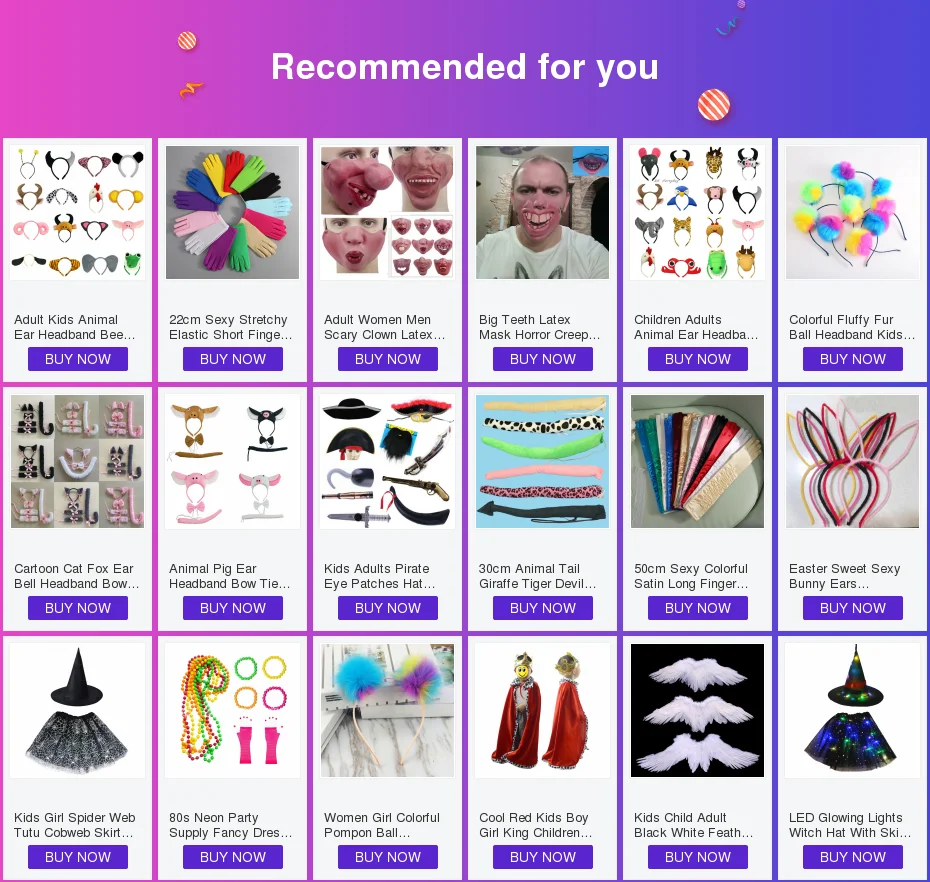Buy the Adult Kids Animal Ear Headband
Screen dimensions: 930x882
pos(78,359)
